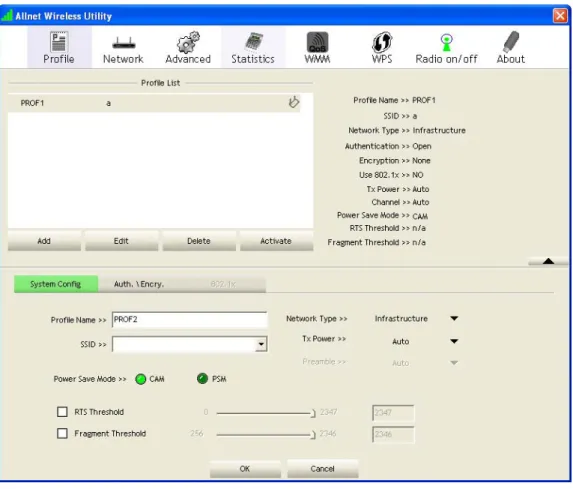Screen dimensions: 573x489
Task: Enable the RTS Threshold checkbox
Action: 62,412
